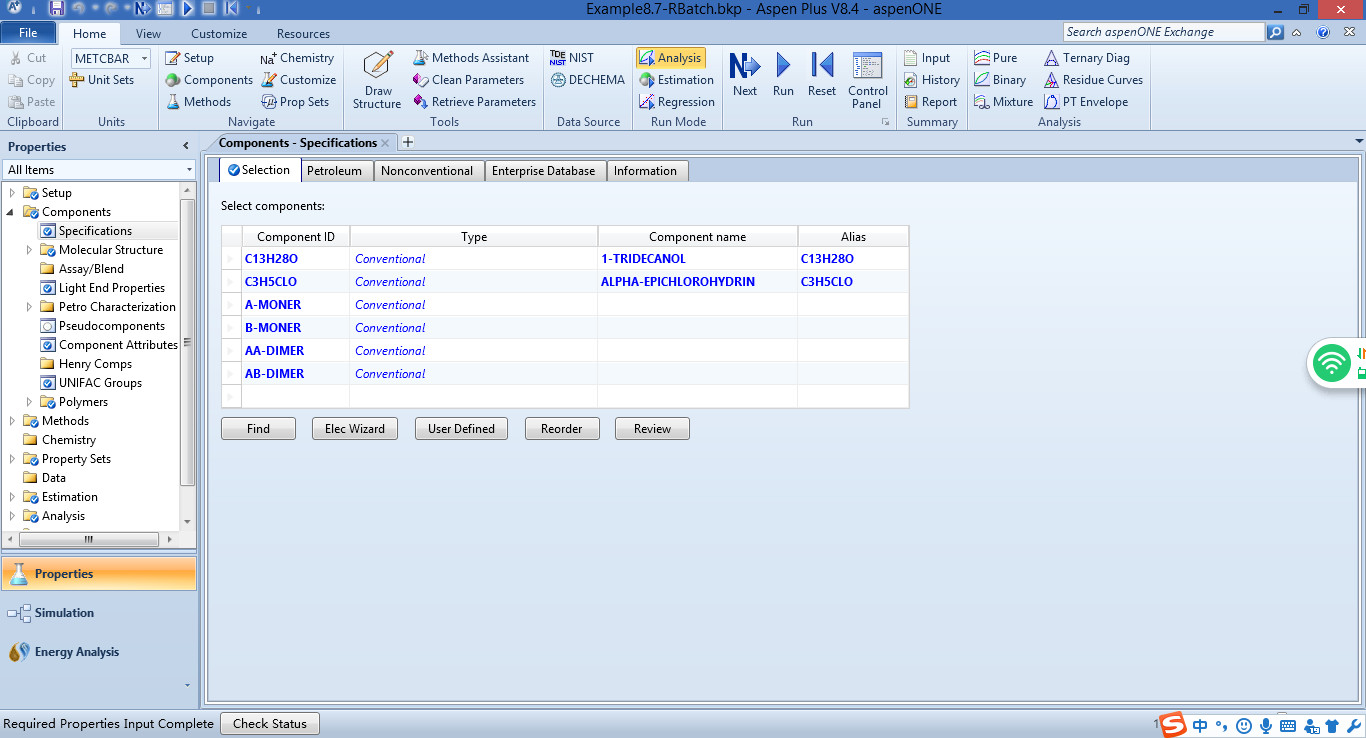
Task: Open Draw Structure tool
Action: 377,80
